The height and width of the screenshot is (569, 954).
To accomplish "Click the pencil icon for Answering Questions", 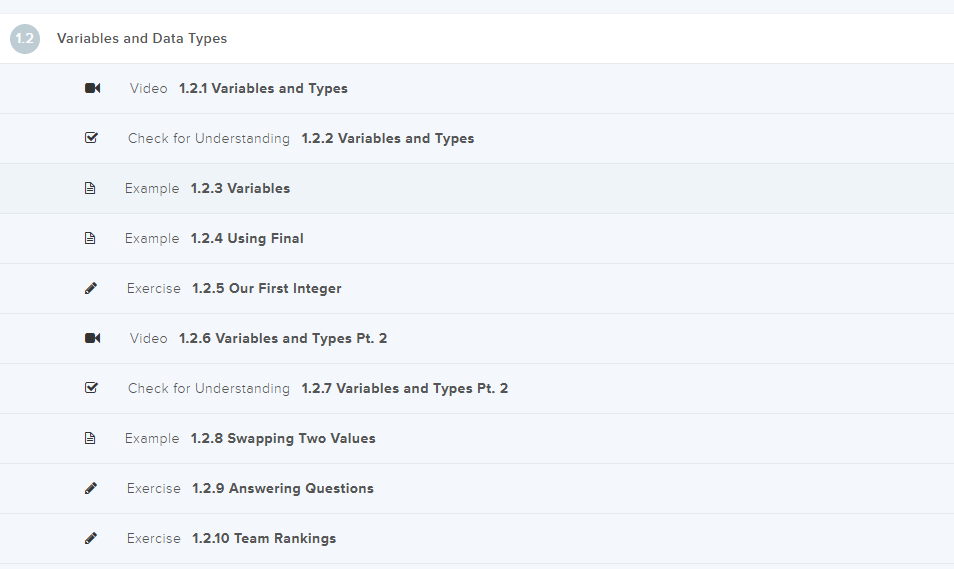I will click(91, 488).
